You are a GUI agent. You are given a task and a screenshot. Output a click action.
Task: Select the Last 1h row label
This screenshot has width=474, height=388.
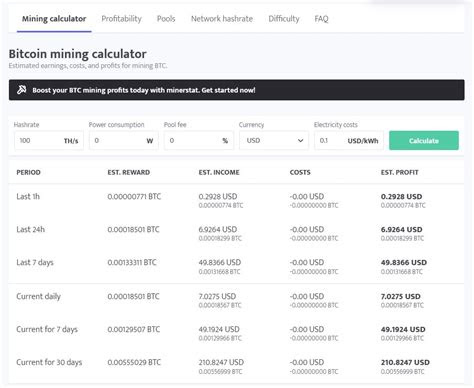(28, 196)
